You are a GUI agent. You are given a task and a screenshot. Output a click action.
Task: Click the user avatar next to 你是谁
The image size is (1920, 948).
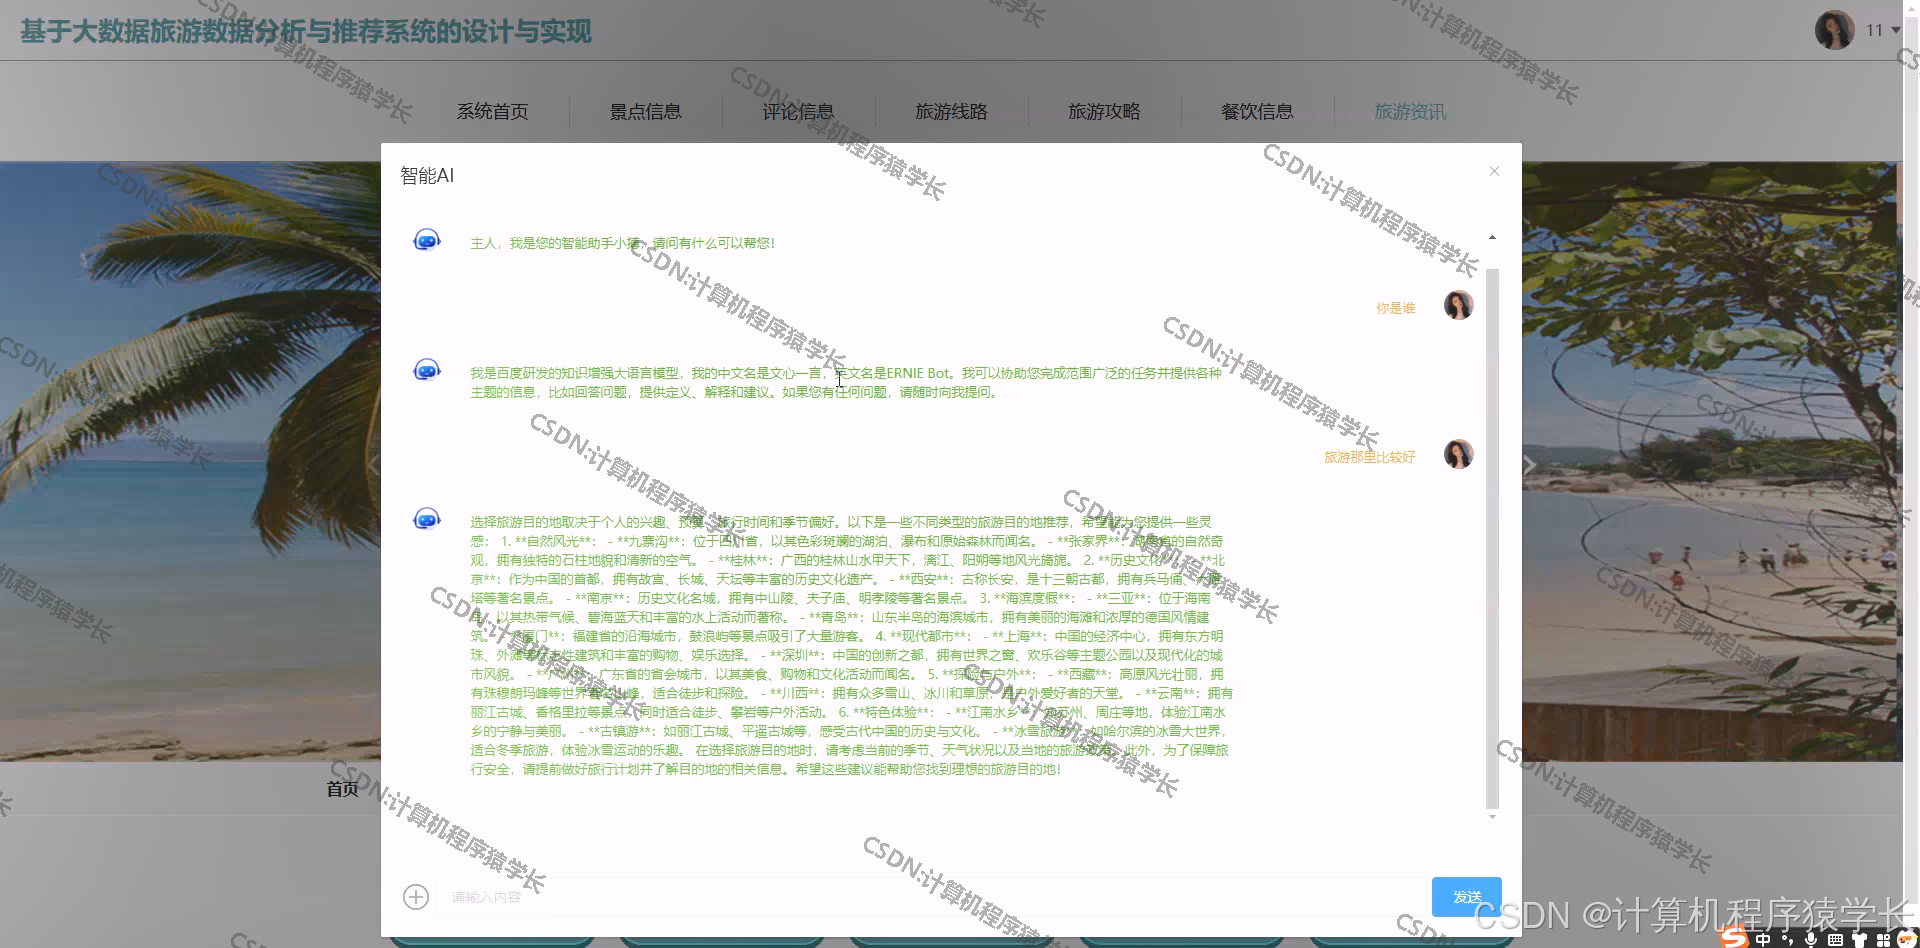(x=1459, y=305)
